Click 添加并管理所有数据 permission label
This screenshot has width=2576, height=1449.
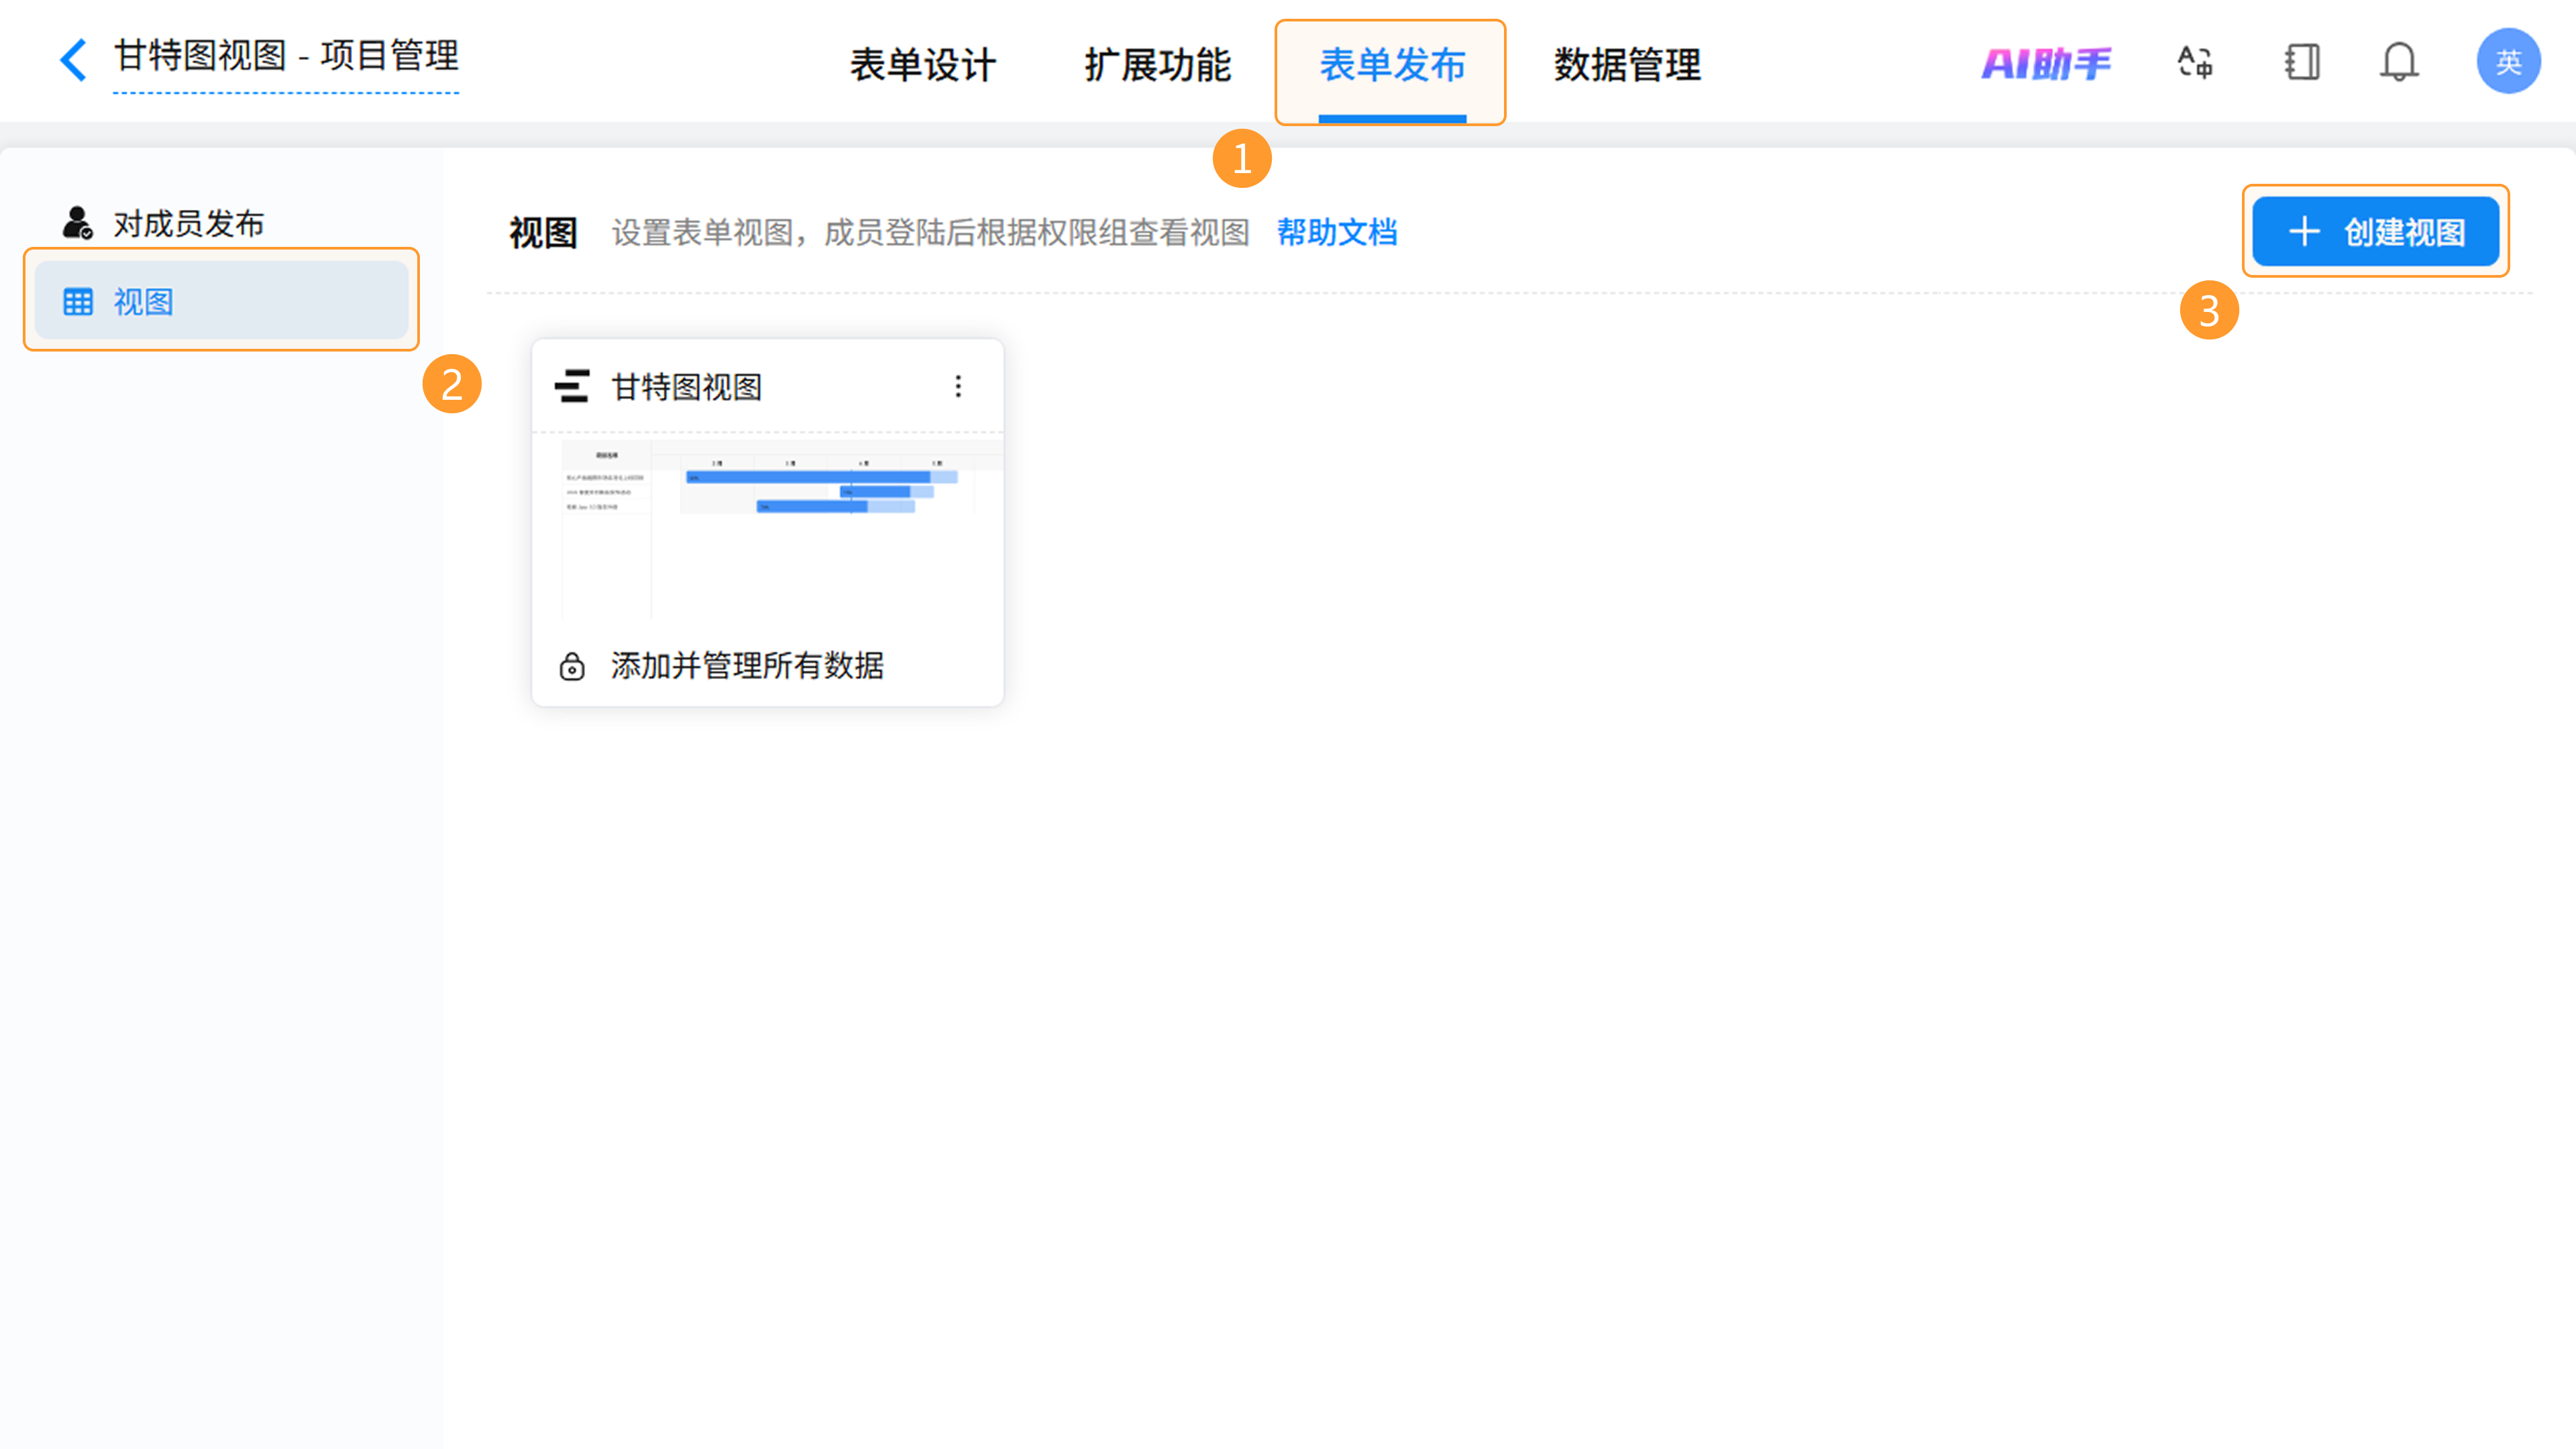[747, 666]
